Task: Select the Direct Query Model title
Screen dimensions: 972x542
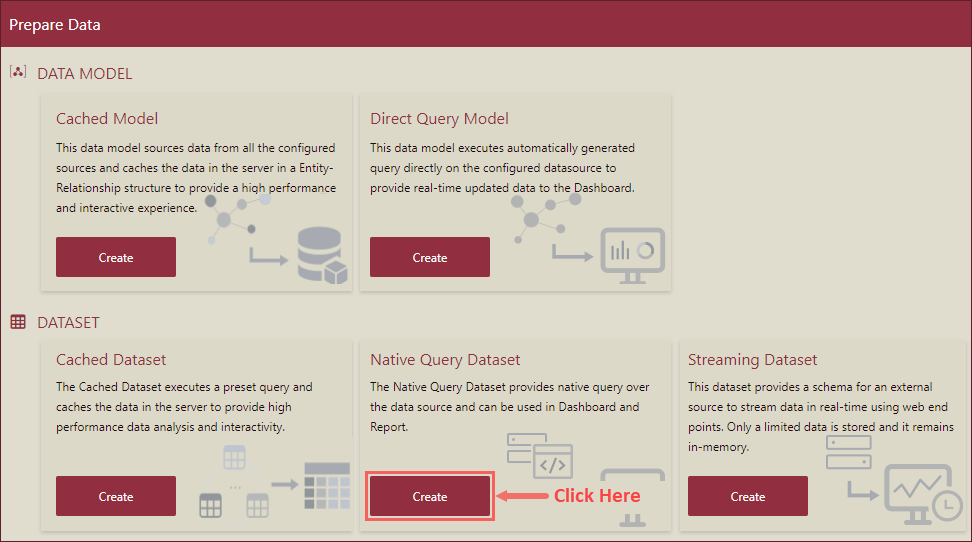Action: pyautogui.click(x=439, y=118)
